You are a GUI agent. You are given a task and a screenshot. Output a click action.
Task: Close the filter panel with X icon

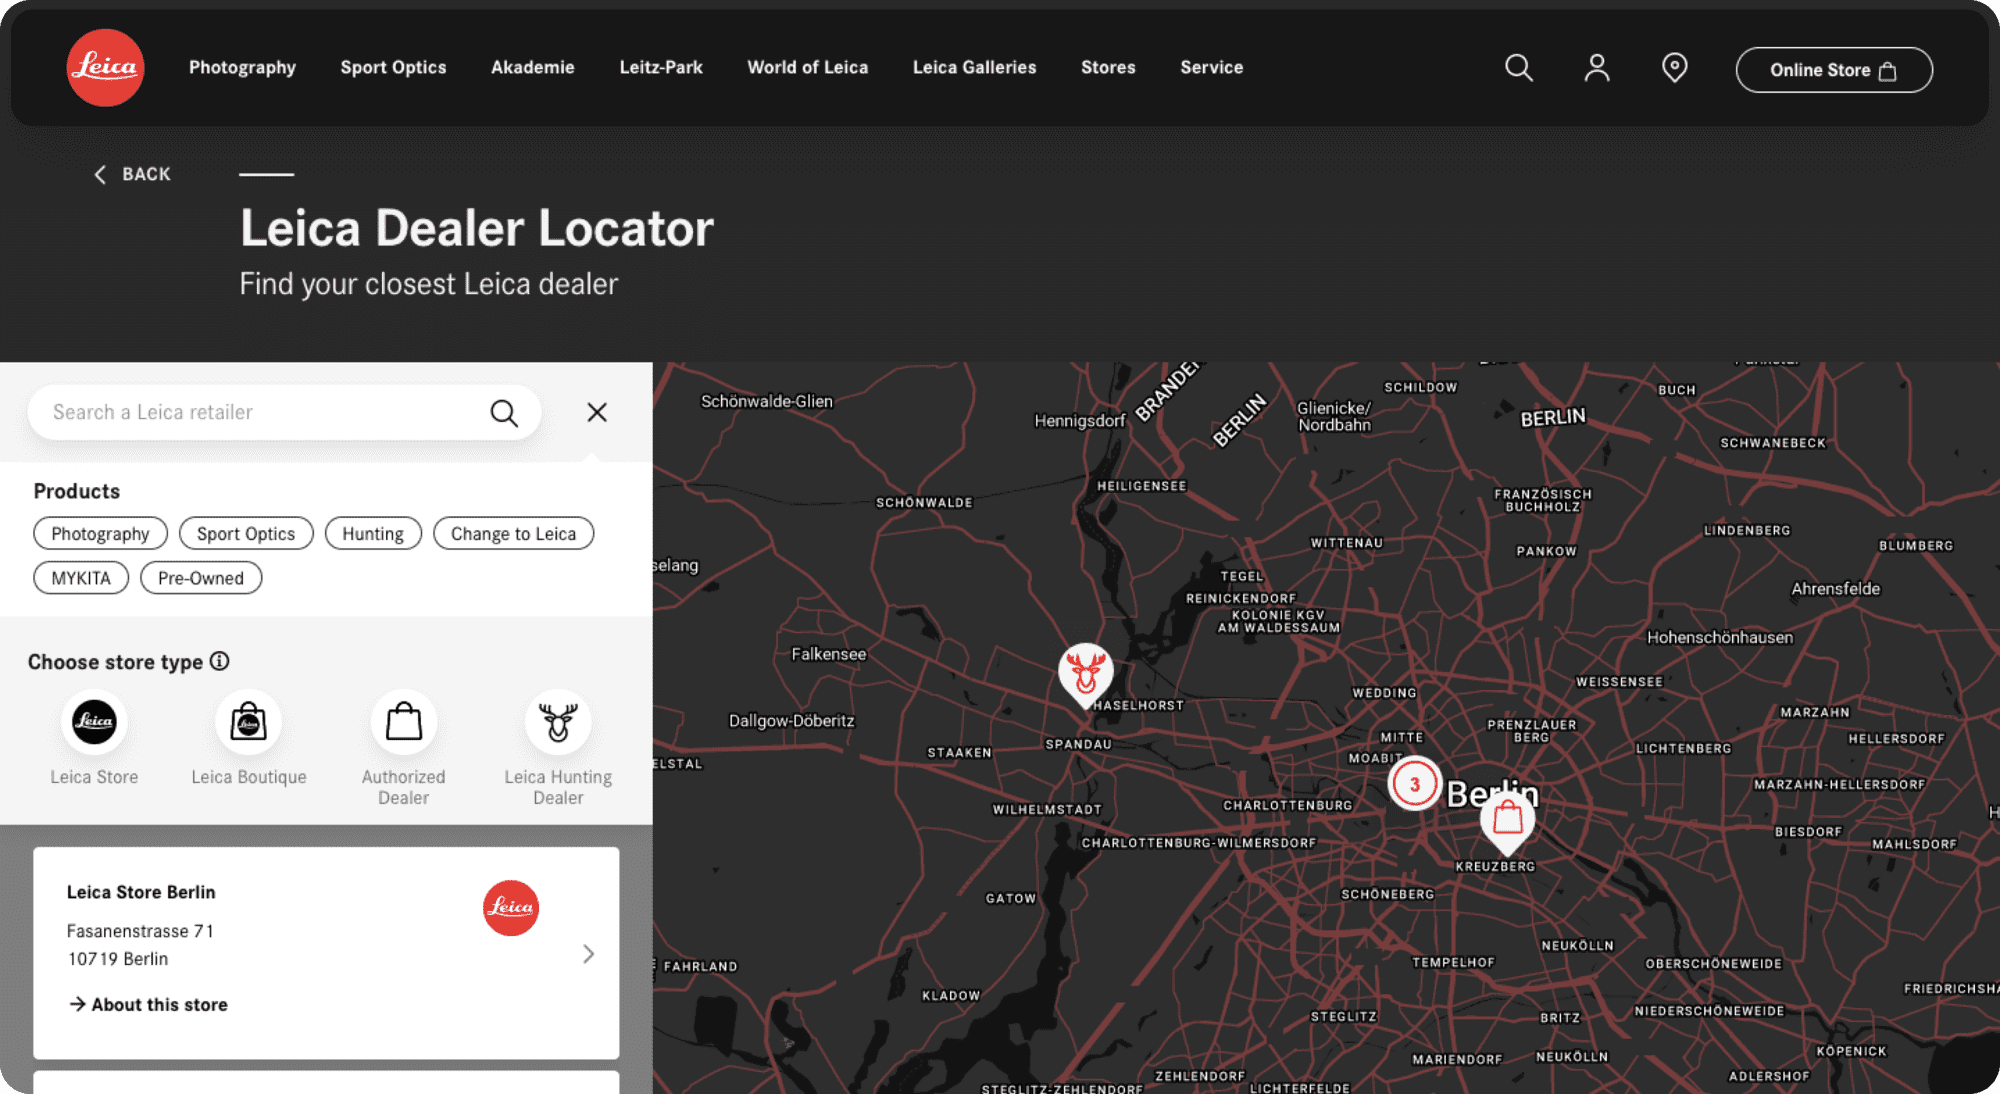pos(597,412)
